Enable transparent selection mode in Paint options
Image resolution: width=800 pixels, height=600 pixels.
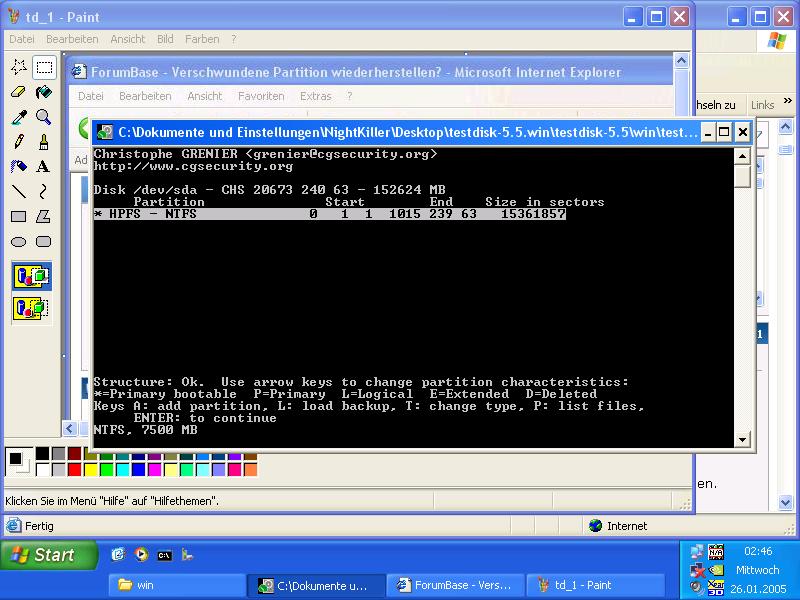click(32, 308)
